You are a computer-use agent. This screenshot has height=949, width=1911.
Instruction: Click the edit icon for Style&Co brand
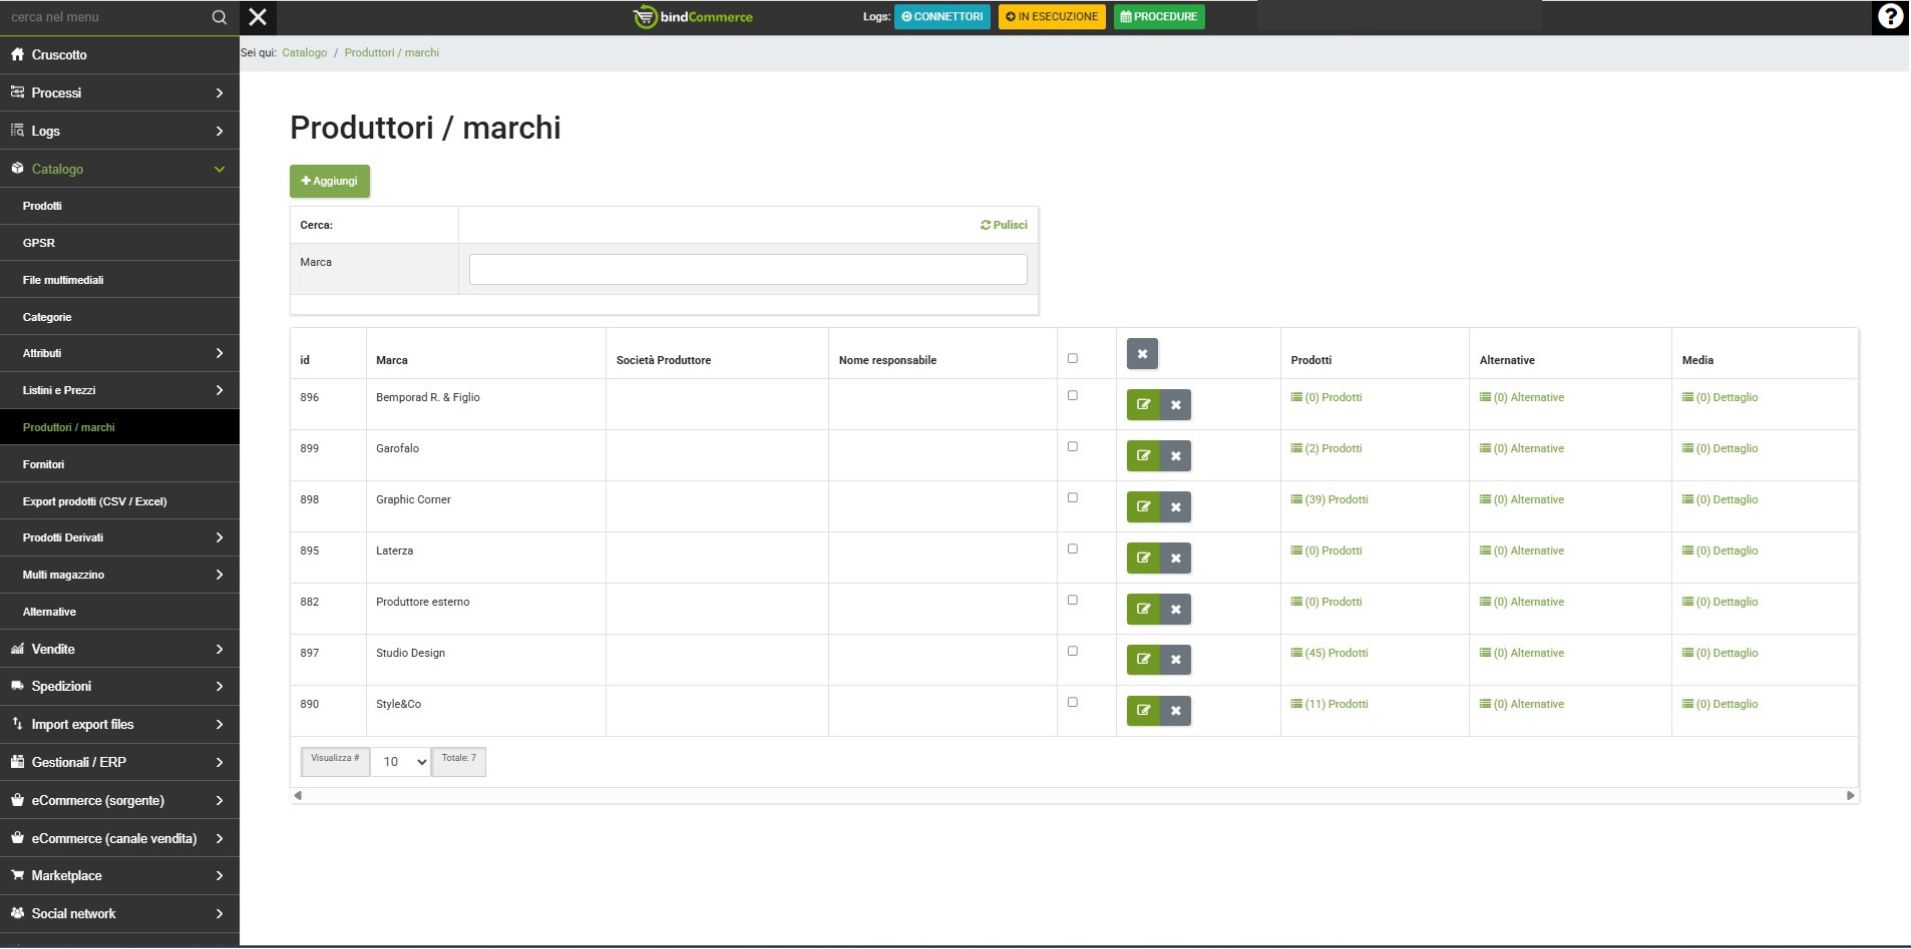1143,711
